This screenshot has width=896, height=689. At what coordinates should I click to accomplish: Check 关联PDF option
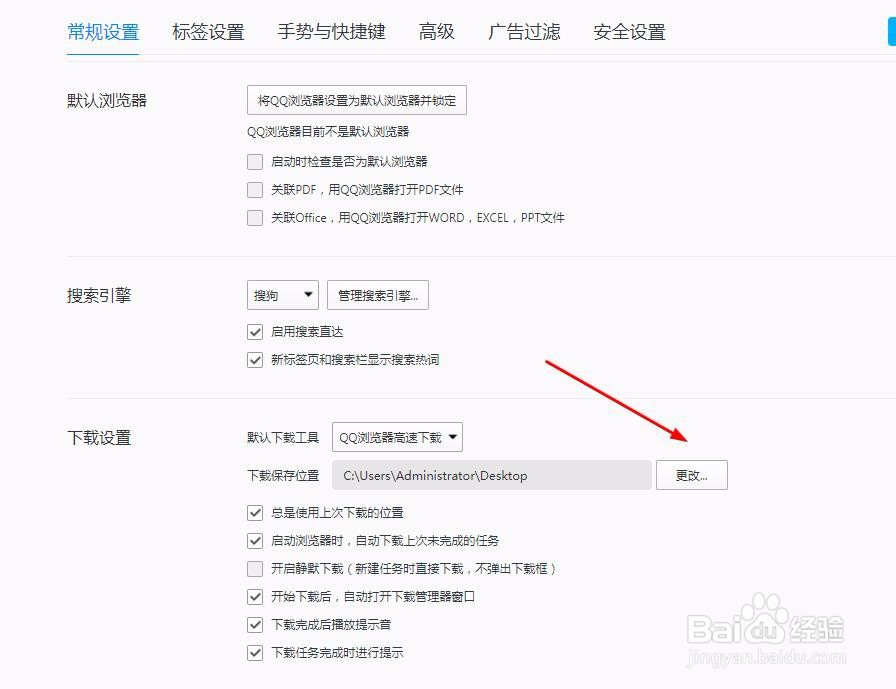(x=255, y=190)
